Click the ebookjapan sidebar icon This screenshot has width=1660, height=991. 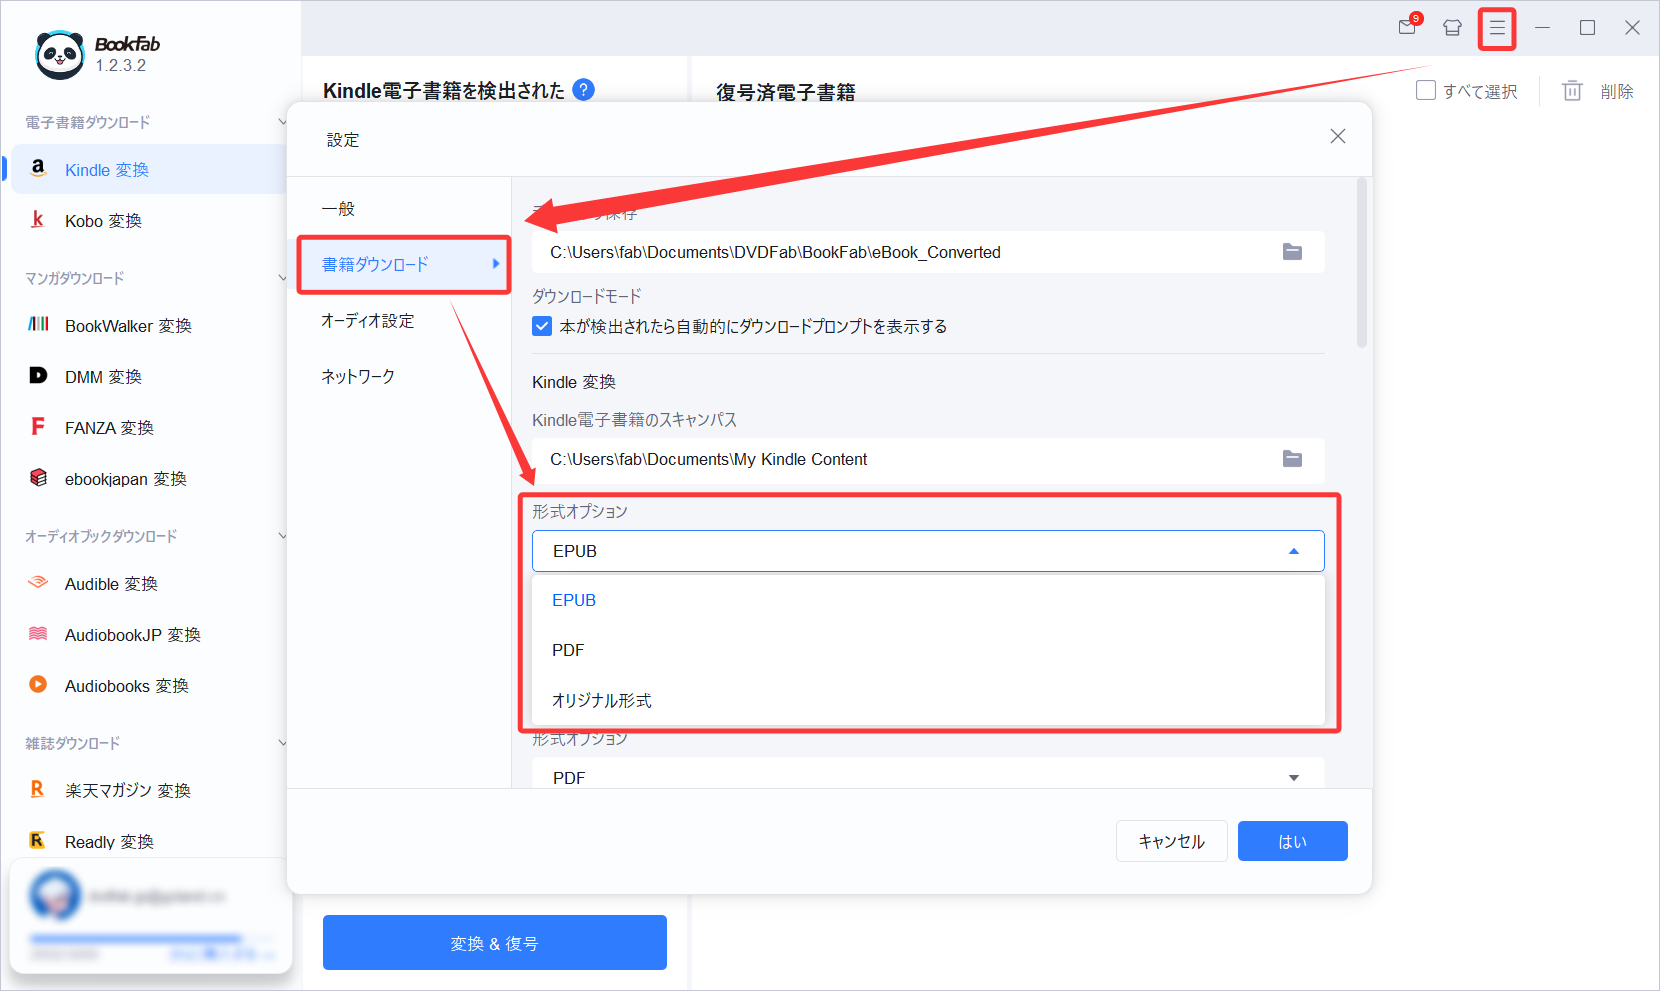[x=38, y=478]
